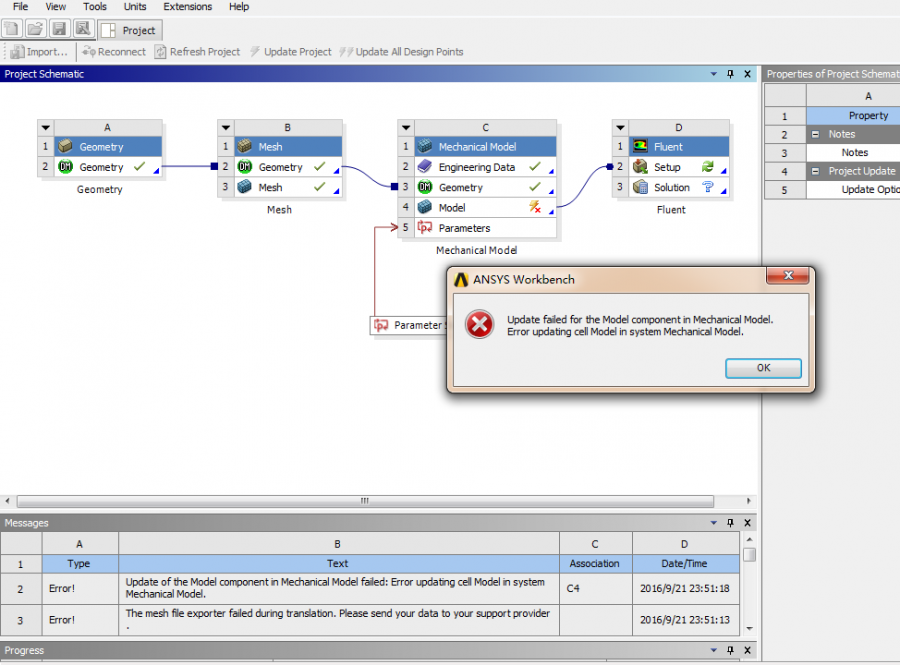Image resolution: width=900 pixels, height=665 pixels.
Task: Select message text about mesh file exporter
Action: (339, 620)
